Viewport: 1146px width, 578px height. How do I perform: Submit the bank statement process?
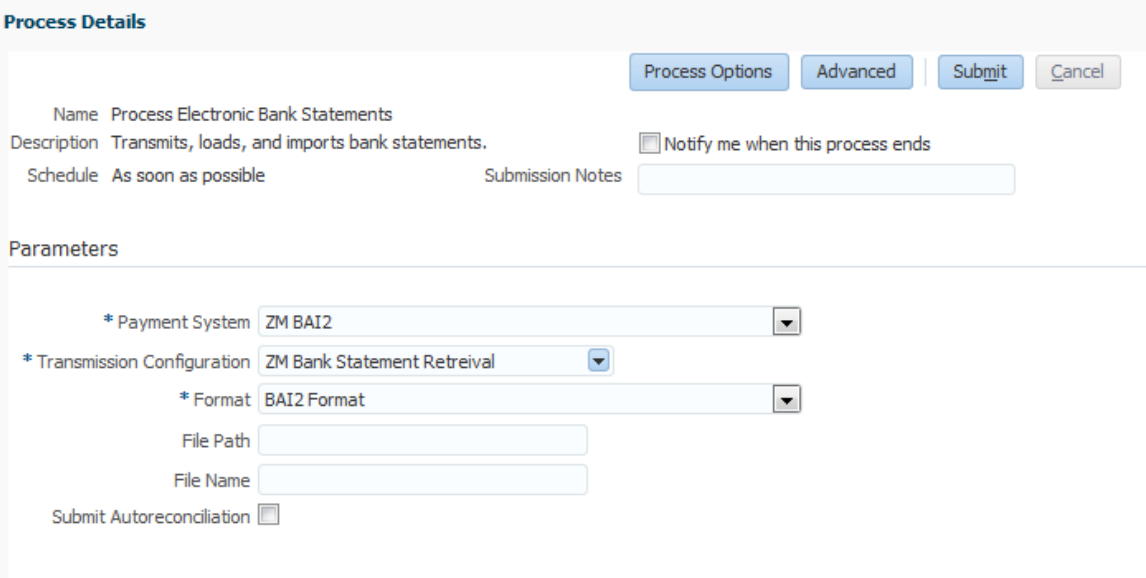click(979, 72)
